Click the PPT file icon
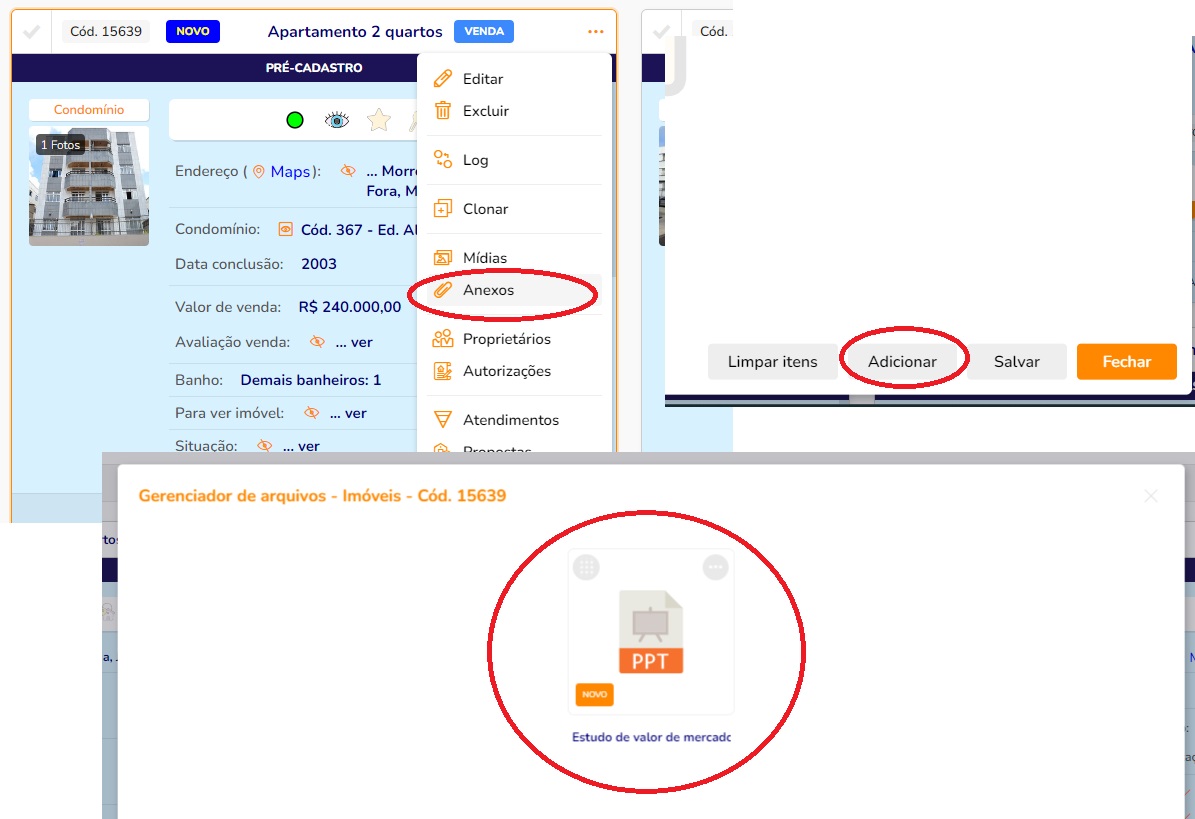 click(x=651, y=632)
